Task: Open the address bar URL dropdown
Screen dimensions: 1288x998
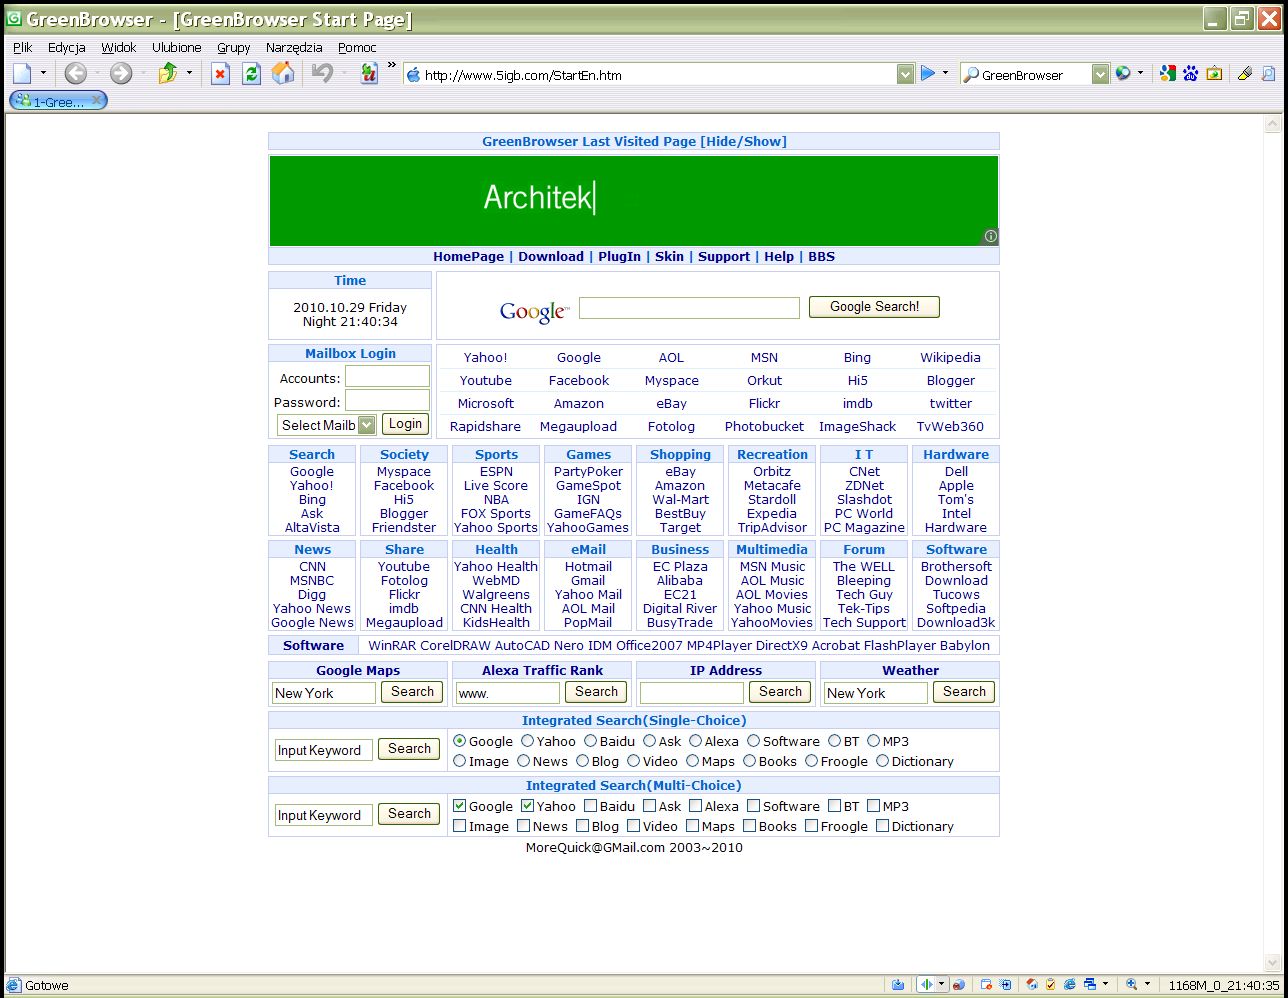Action: click(905, 74)
